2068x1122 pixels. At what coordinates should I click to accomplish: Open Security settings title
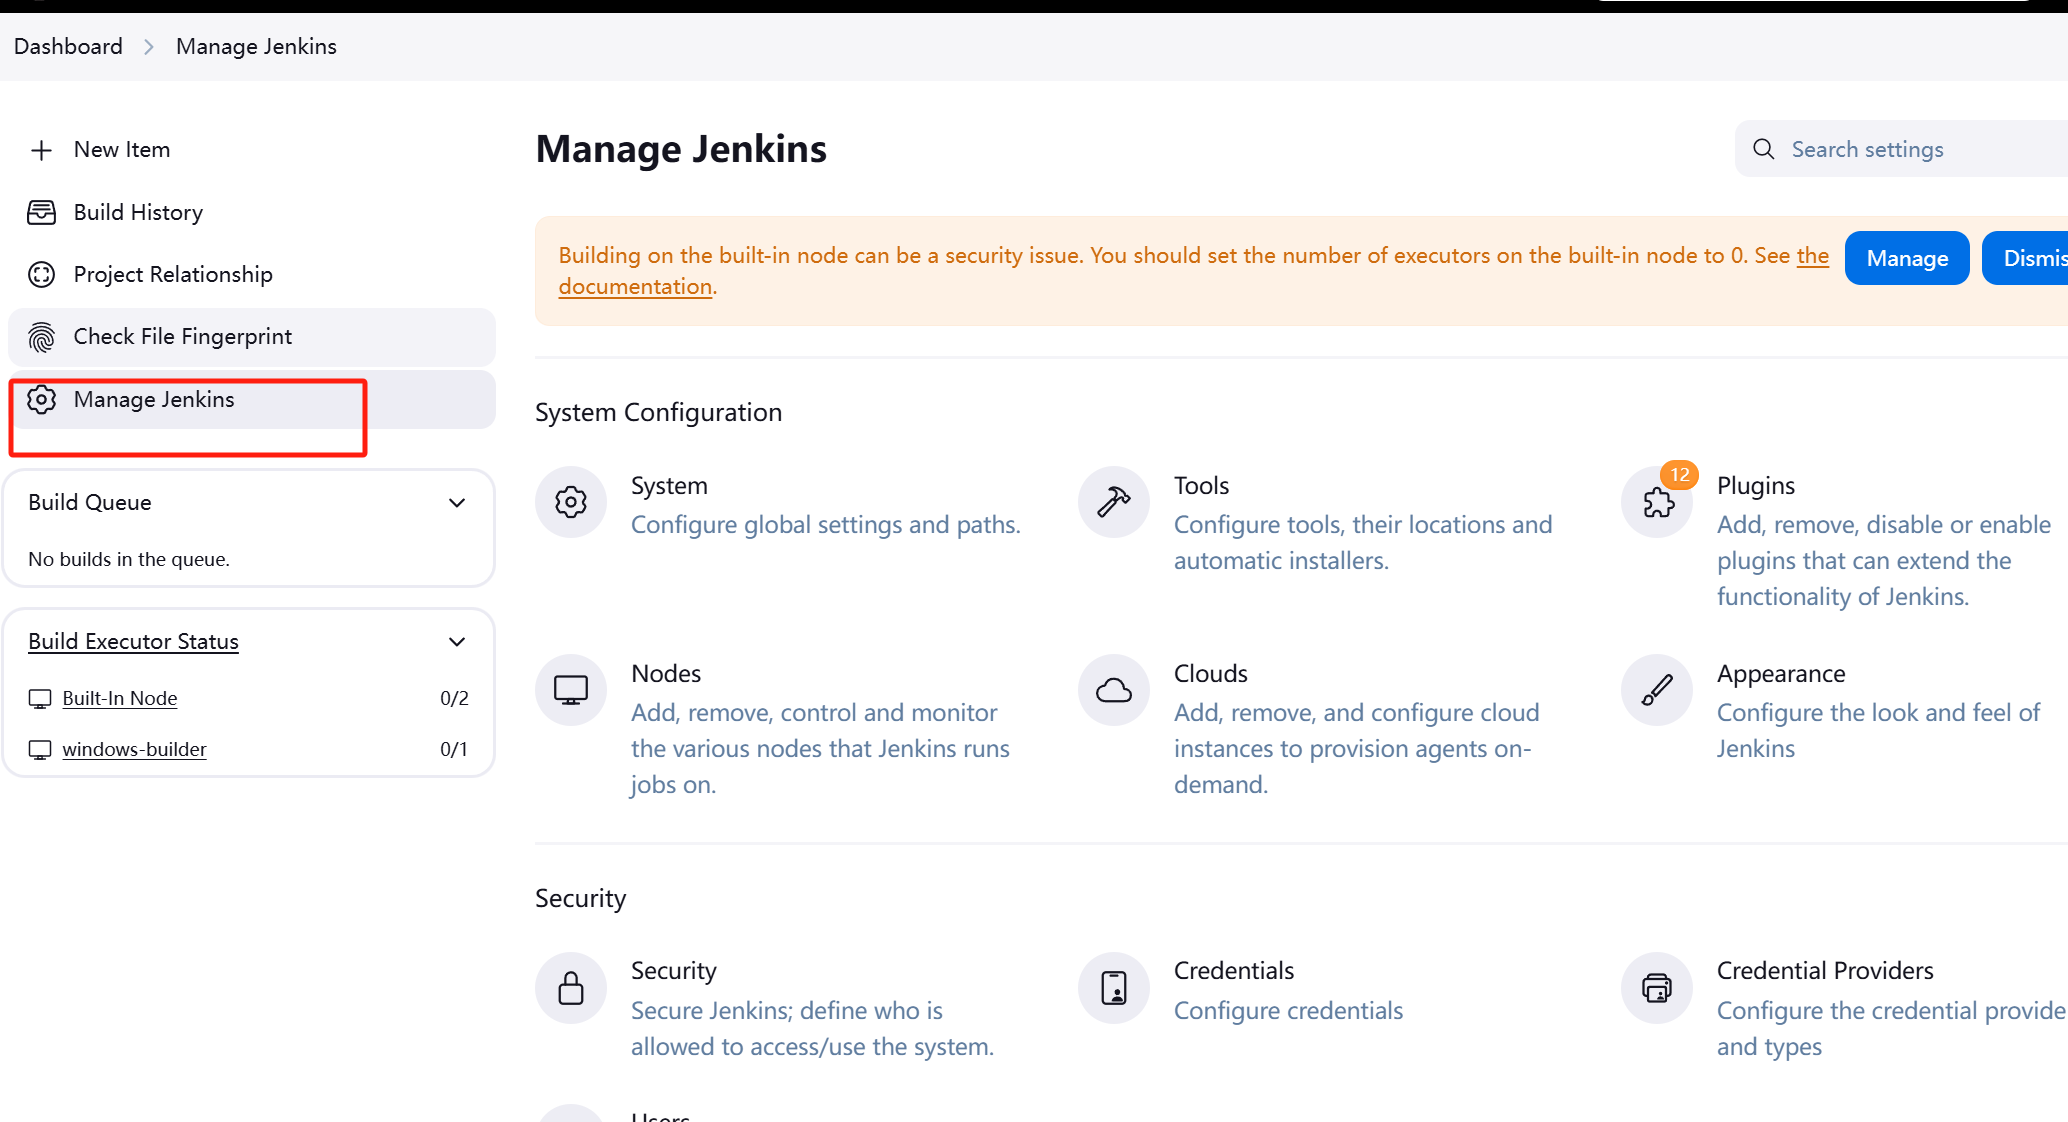coord(674,971)
